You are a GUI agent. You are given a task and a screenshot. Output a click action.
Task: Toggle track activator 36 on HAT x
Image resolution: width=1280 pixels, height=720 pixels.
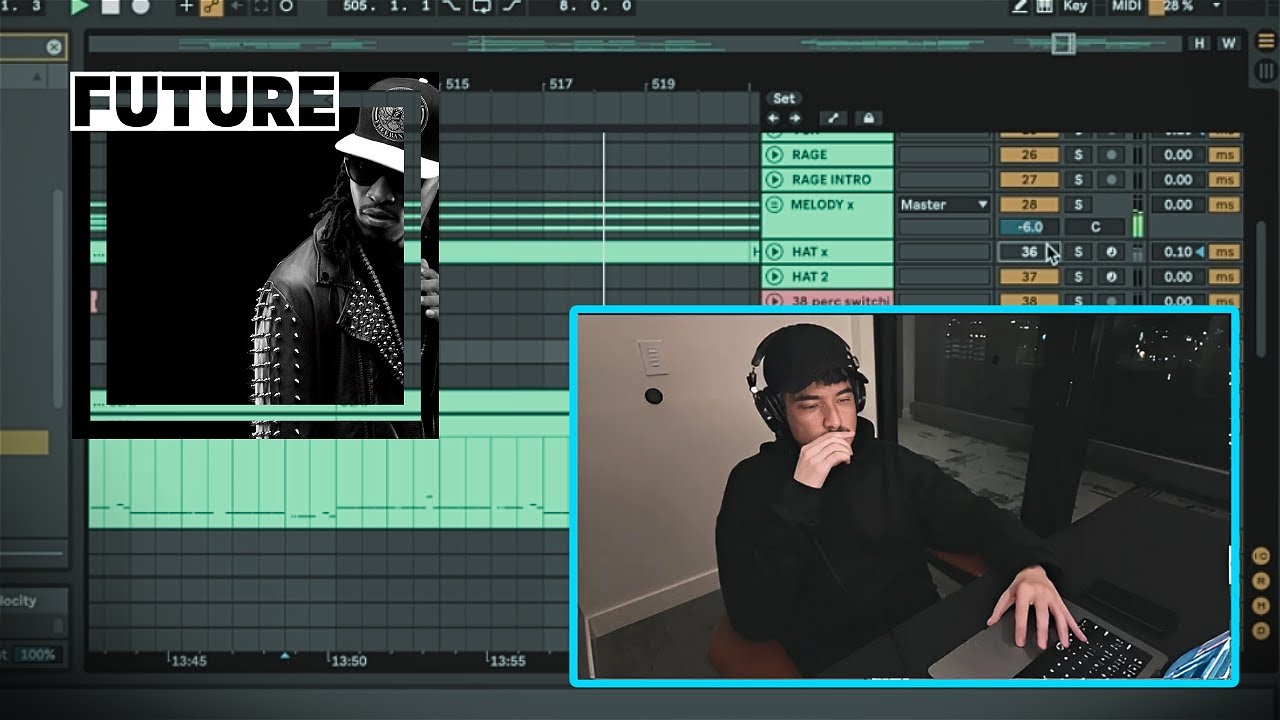pos(1029,252)
